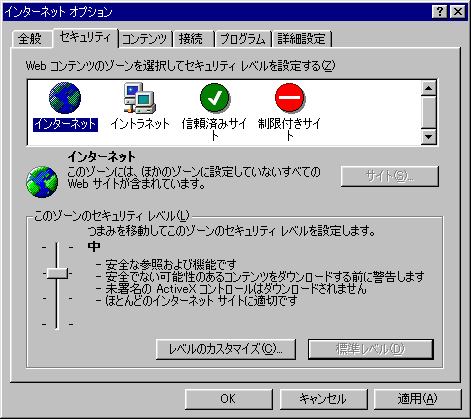Select the 制限付きサイト red stop icon

pos(290,98)
